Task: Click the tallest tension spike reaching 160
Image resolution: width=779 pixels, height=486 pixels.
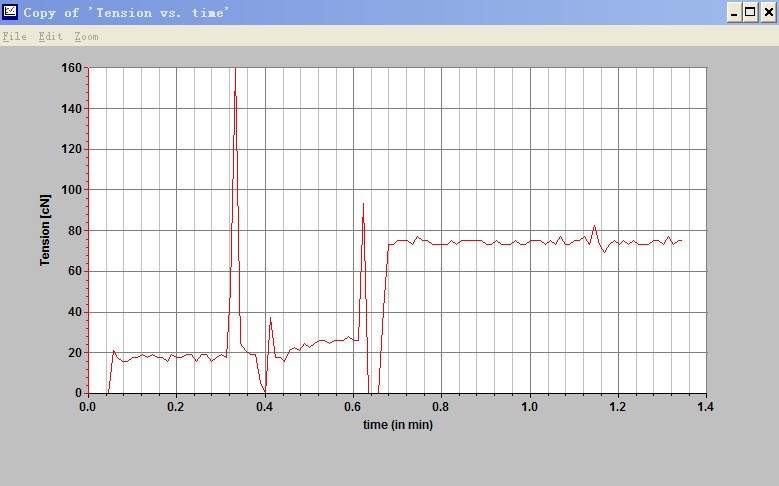Action: (x=234, y=72)
